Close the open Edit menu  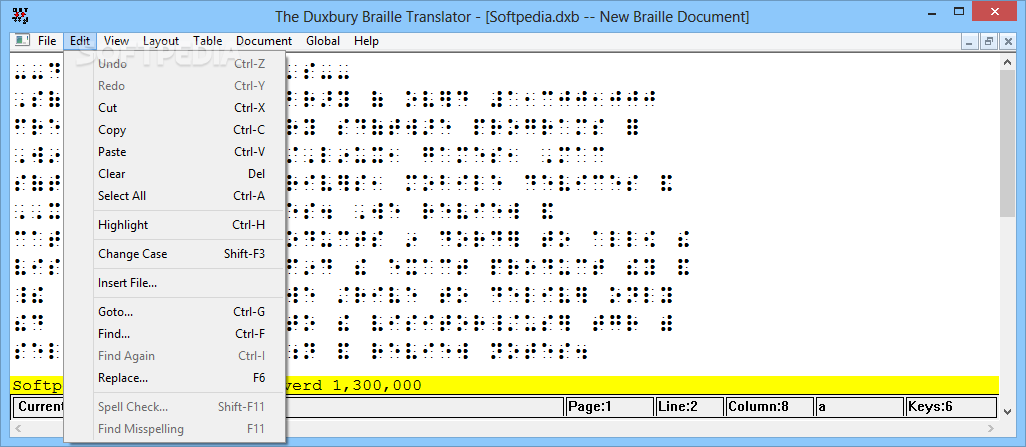80,41
